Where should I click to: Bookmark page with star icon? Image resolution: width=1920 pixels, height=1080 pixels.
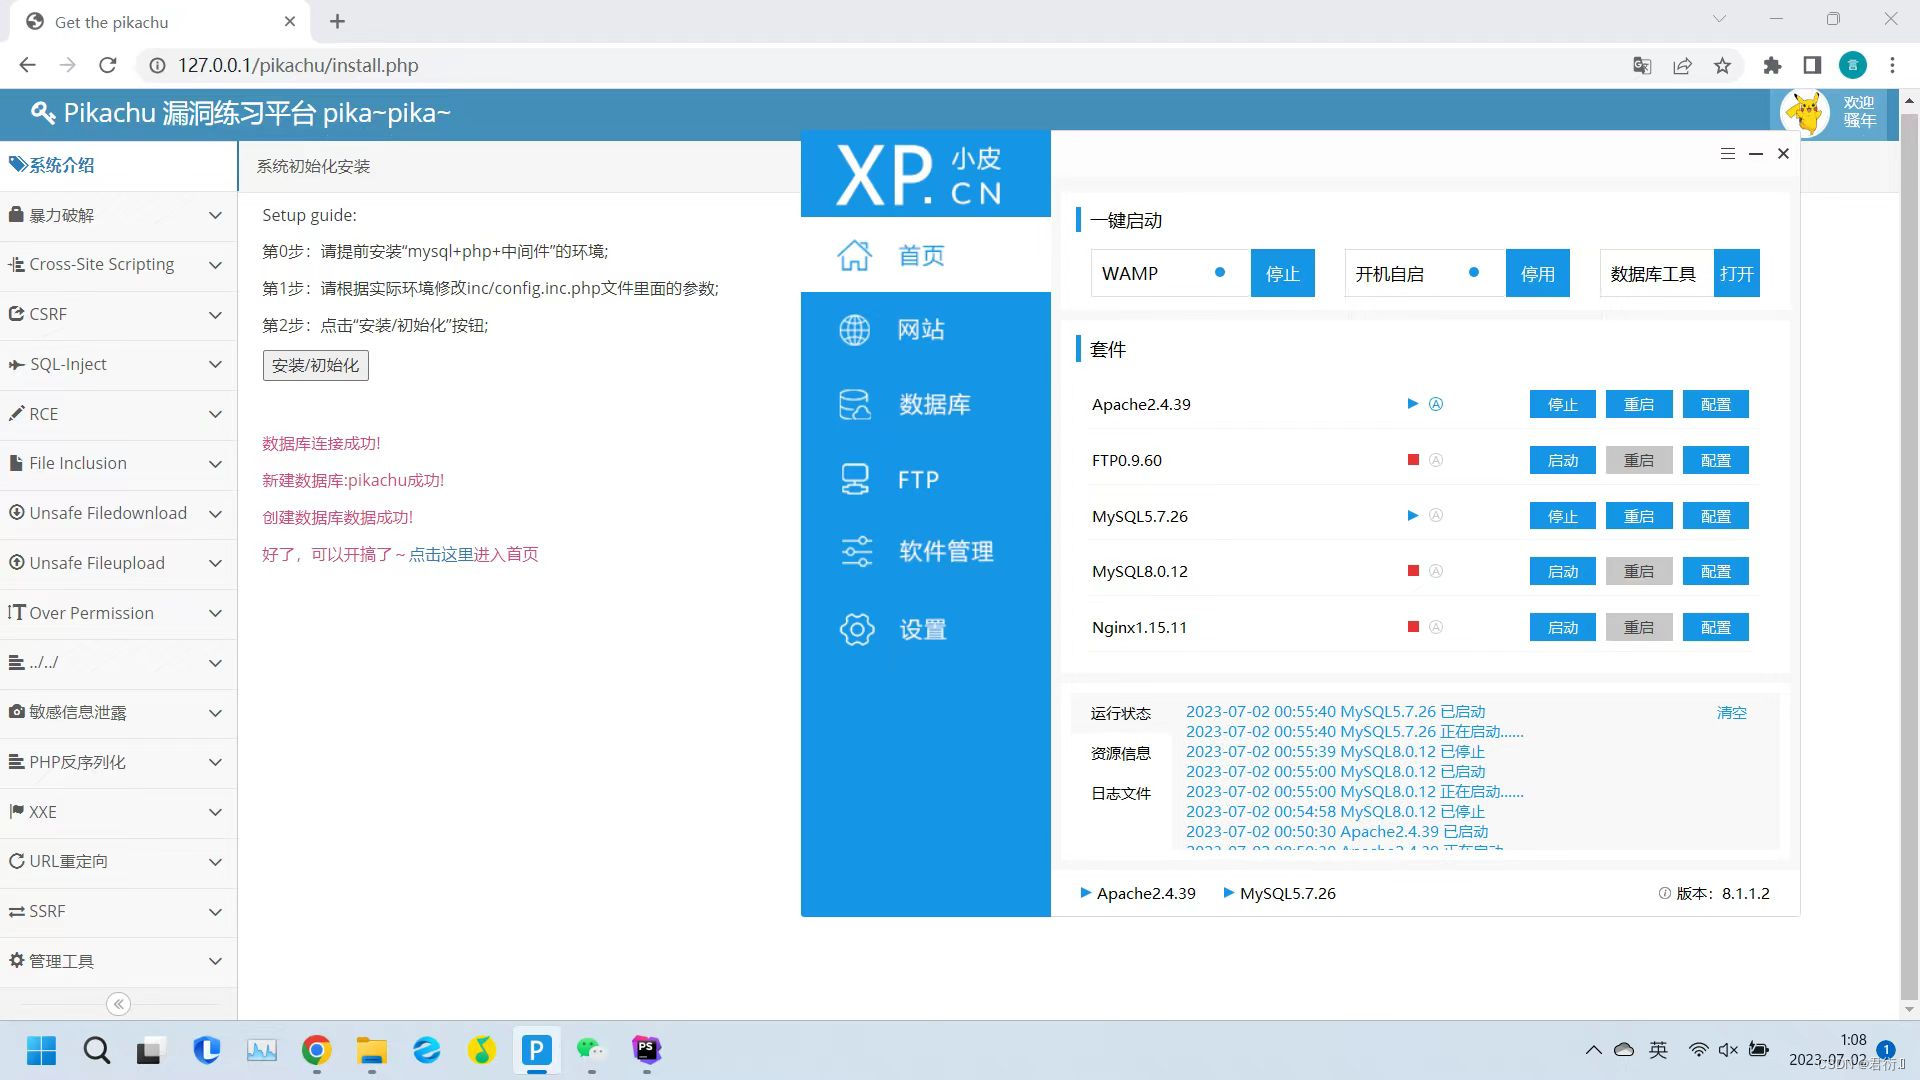click(1722, 66)
